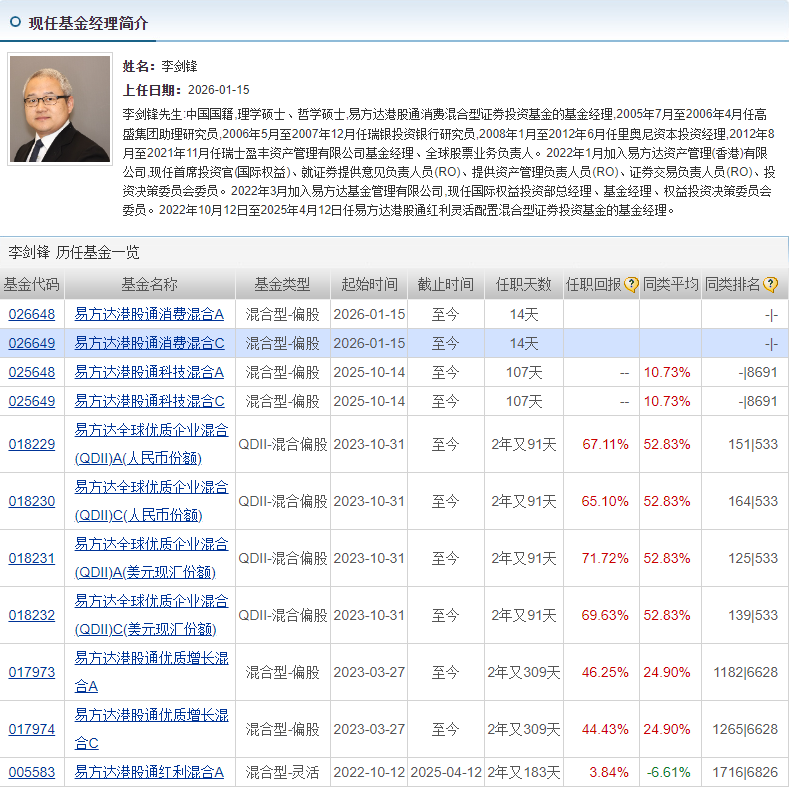Click 2年又183天 tenure cell
Image resolution: width=792 pixels, height=800 pixels.
click(524, 772)
